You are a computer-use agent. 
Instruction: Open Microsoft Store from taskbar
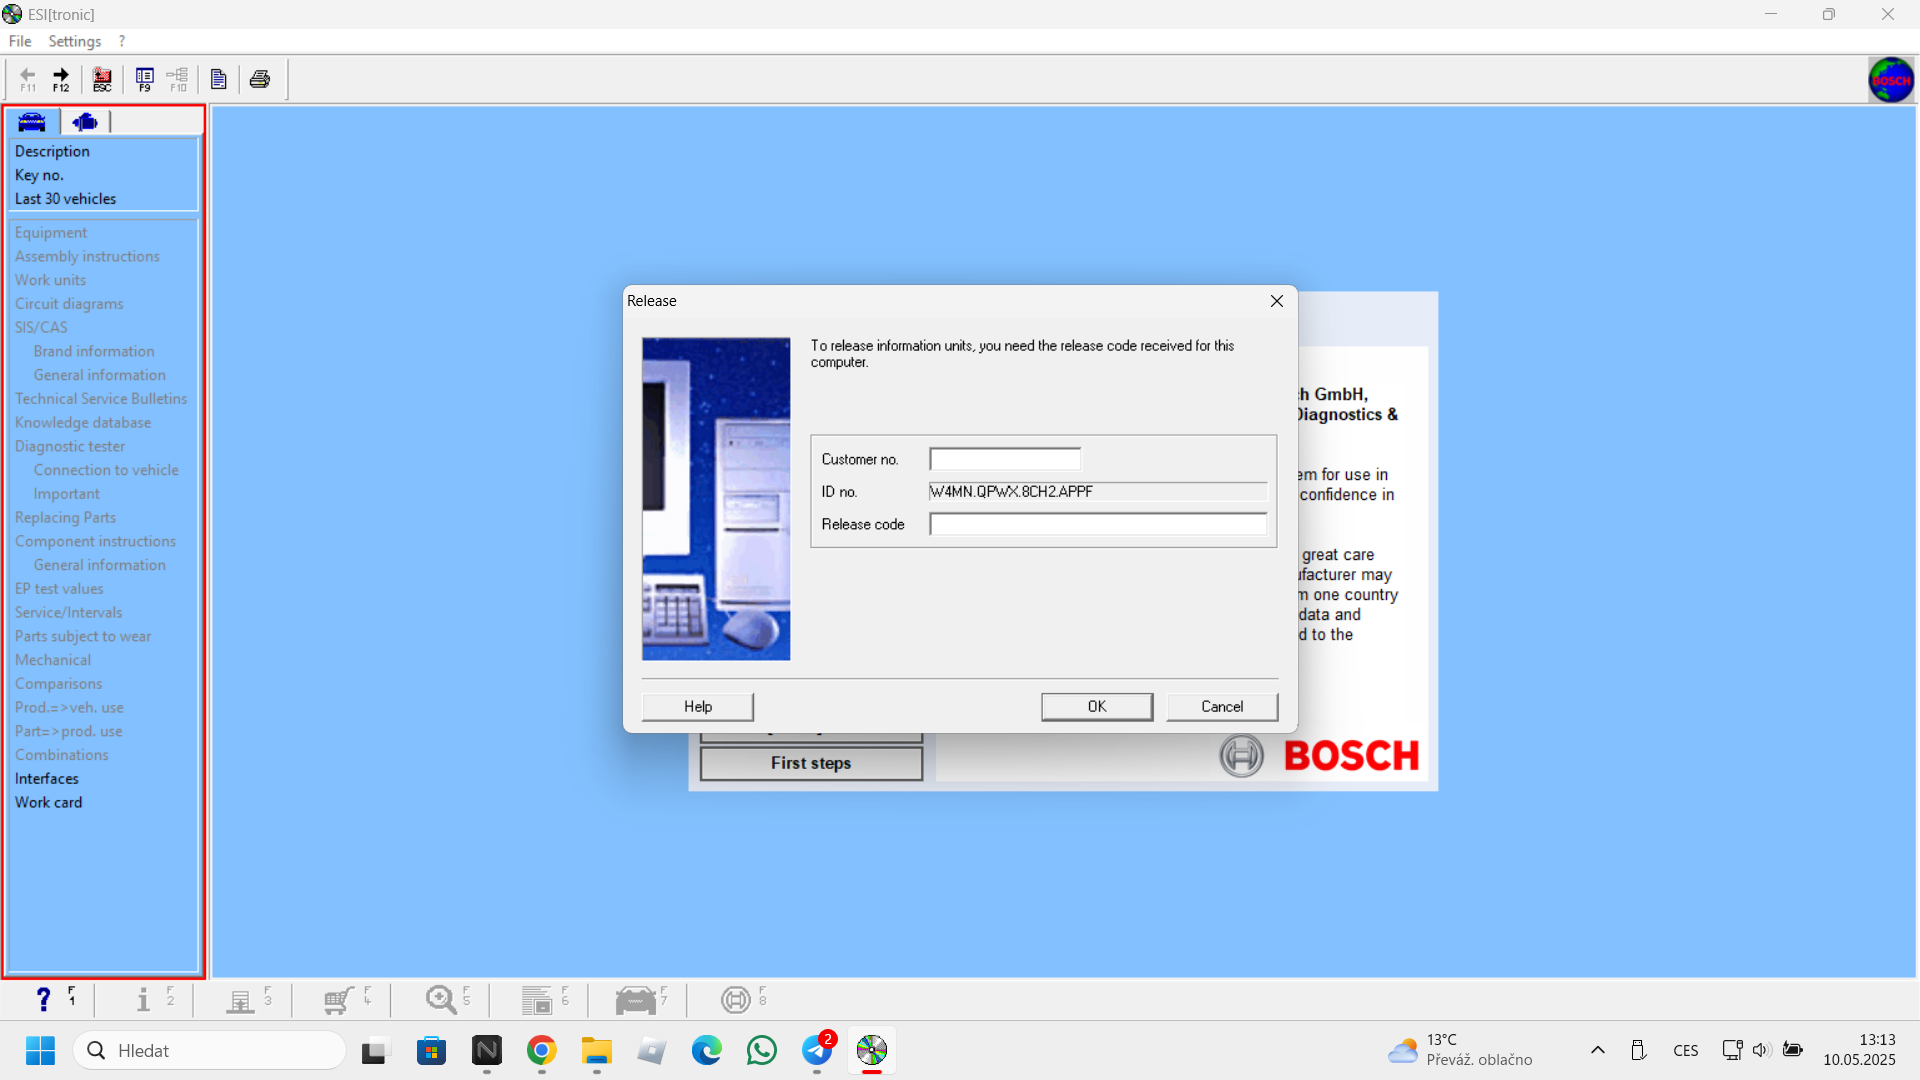(x=431, y=1050)
